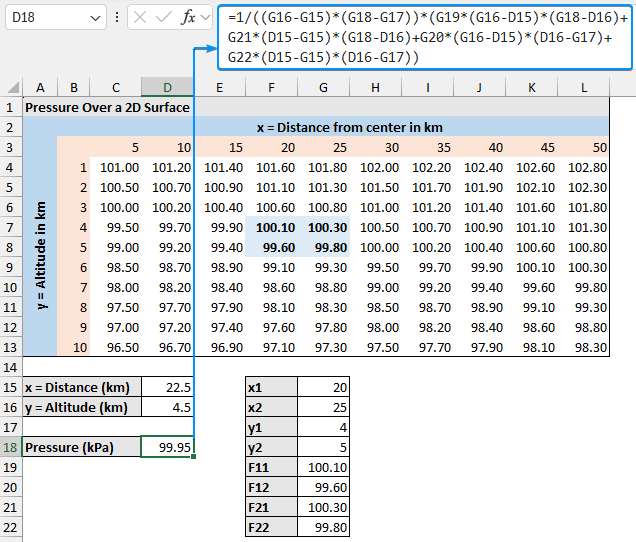Expand the formula bar using chevron

tap(206, 17)
